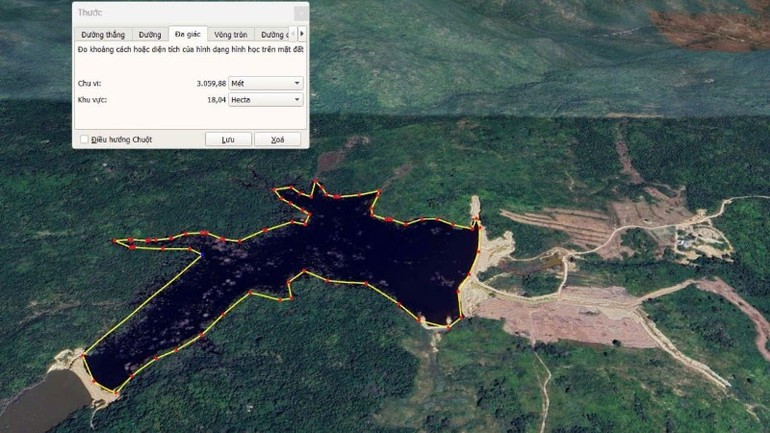This screenshot has height=433, width=770.
Task: Switch to the Đường thẳng tab
Action: coord(103,34)
